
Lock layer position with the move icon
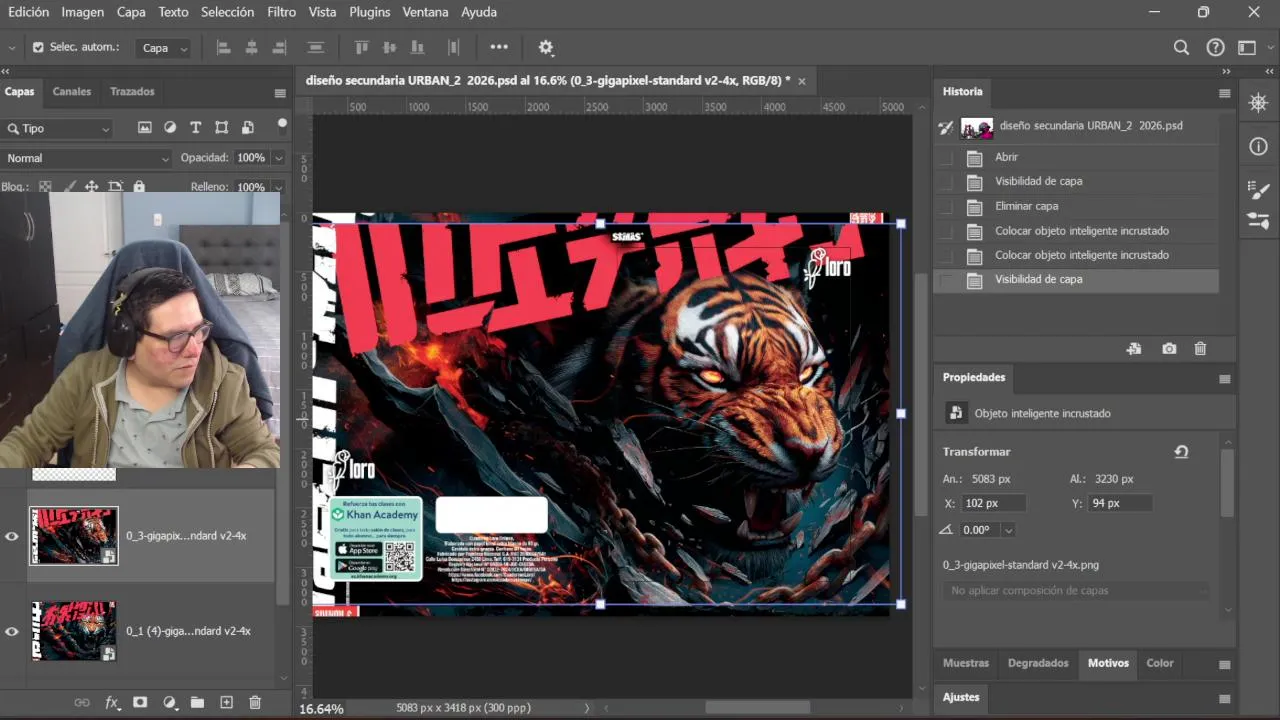(91, 186)
